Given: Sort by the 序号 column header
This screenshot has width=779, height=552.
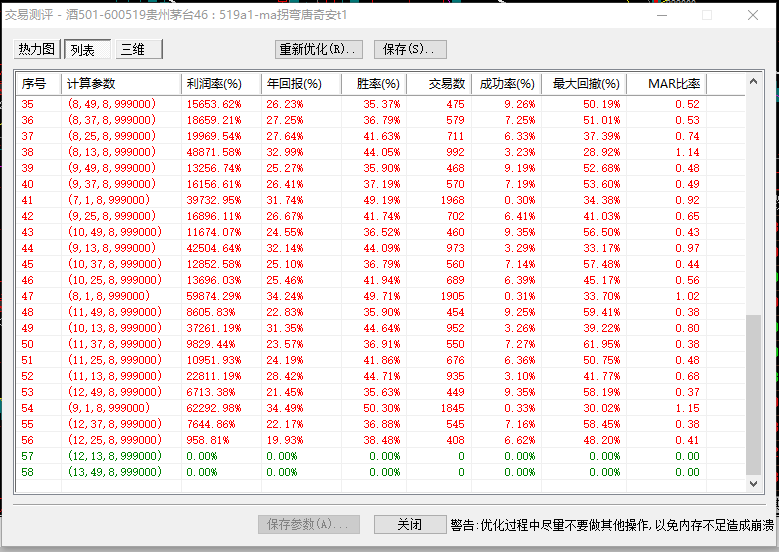Looking at the screenshot, I should (39, 84).
